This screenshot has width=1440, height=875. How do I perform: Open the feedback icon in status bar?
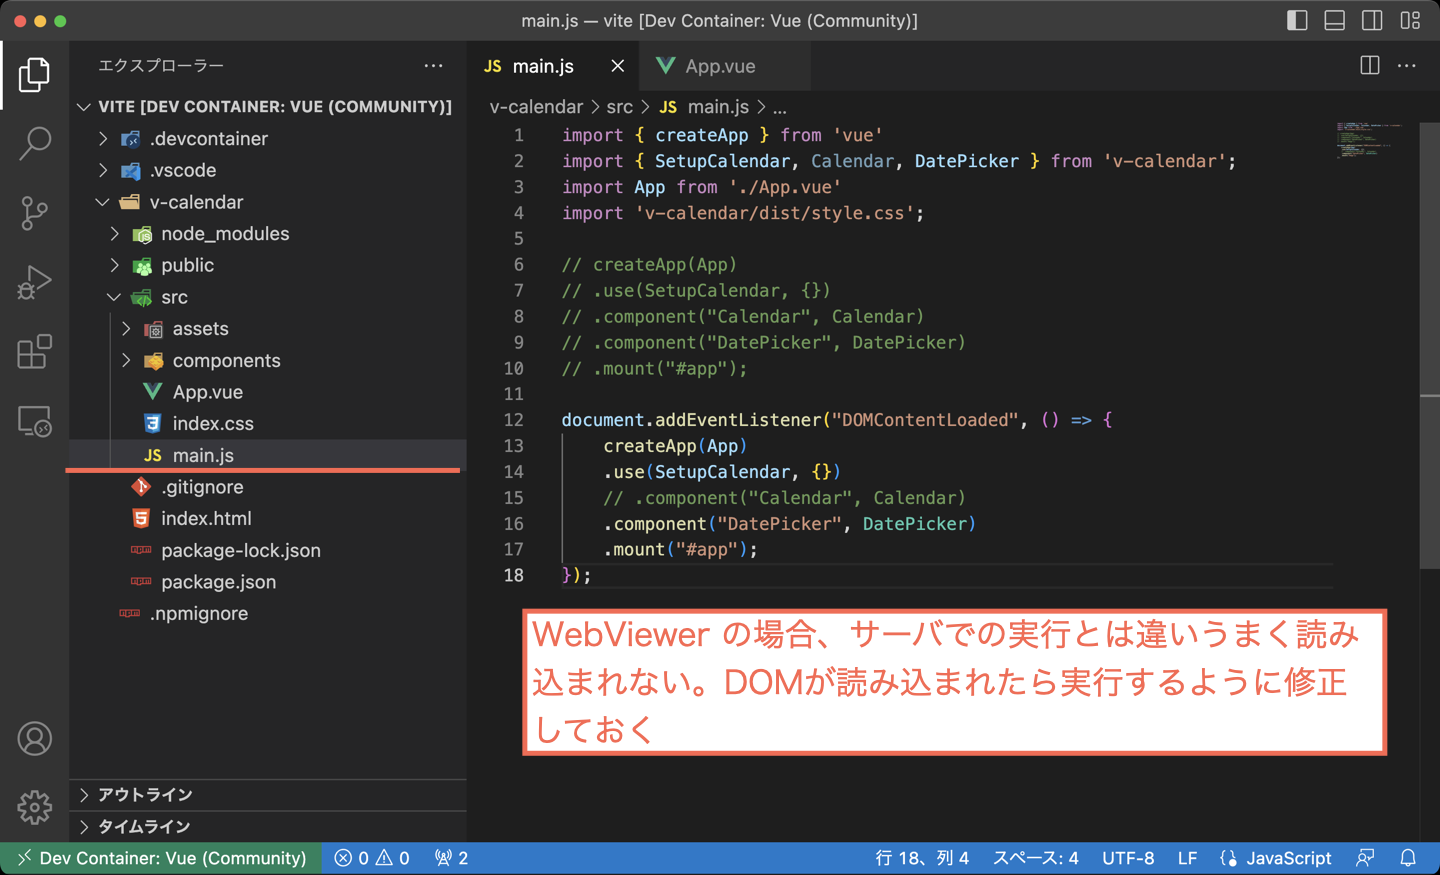click(x=1365, y=858)
